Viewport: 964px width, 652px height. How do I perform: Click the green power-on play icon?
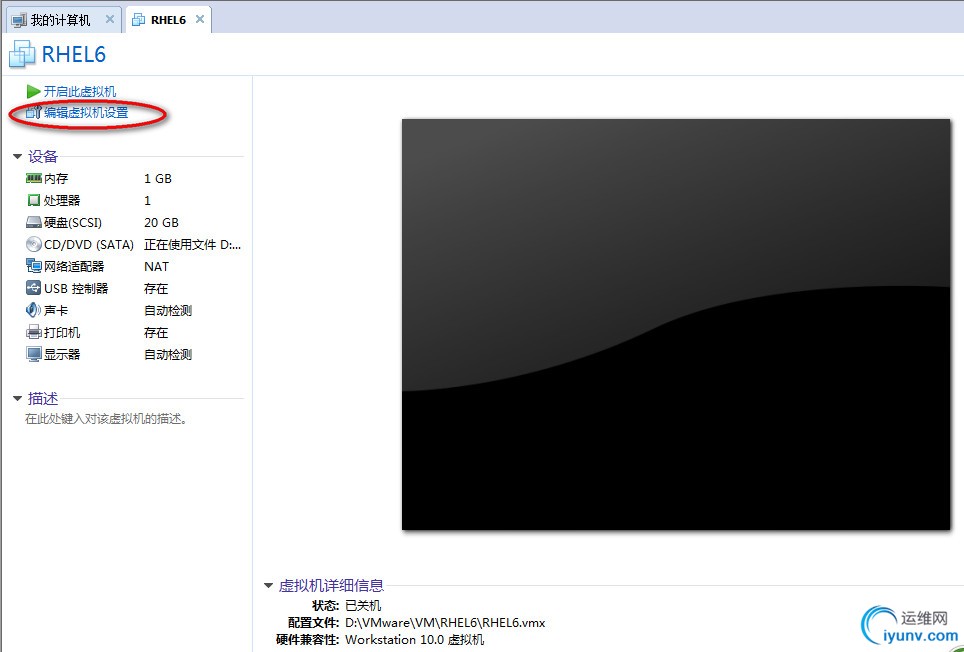[33, 92]
